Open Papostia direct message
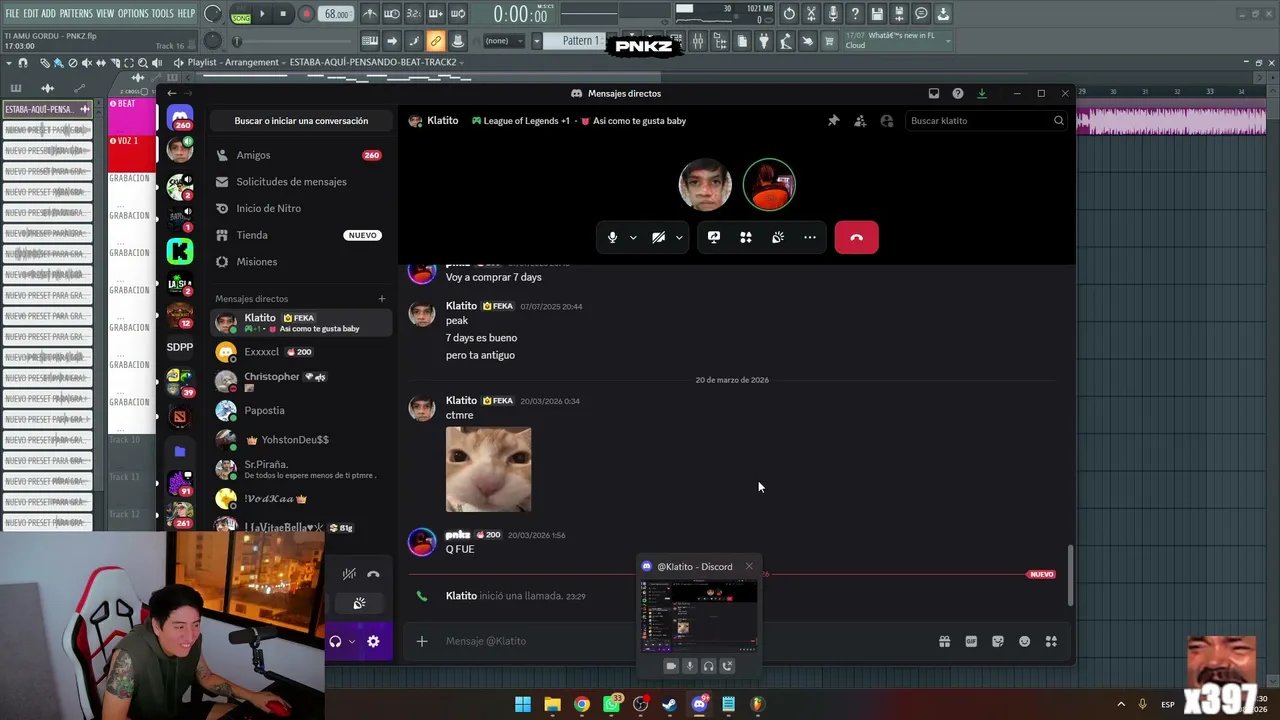This screenshot has height=720, width=1280. coord(300,410)
